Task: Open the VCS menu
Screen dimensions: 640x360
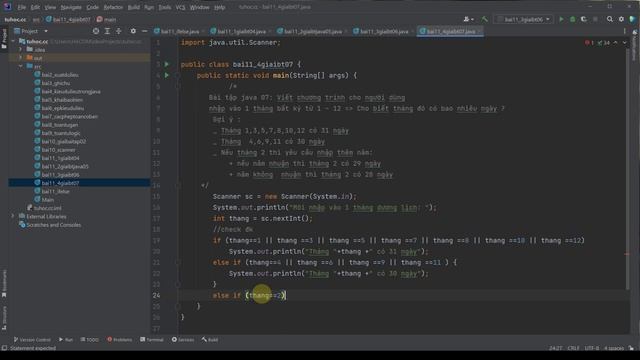Action: (x=180, y=7)
